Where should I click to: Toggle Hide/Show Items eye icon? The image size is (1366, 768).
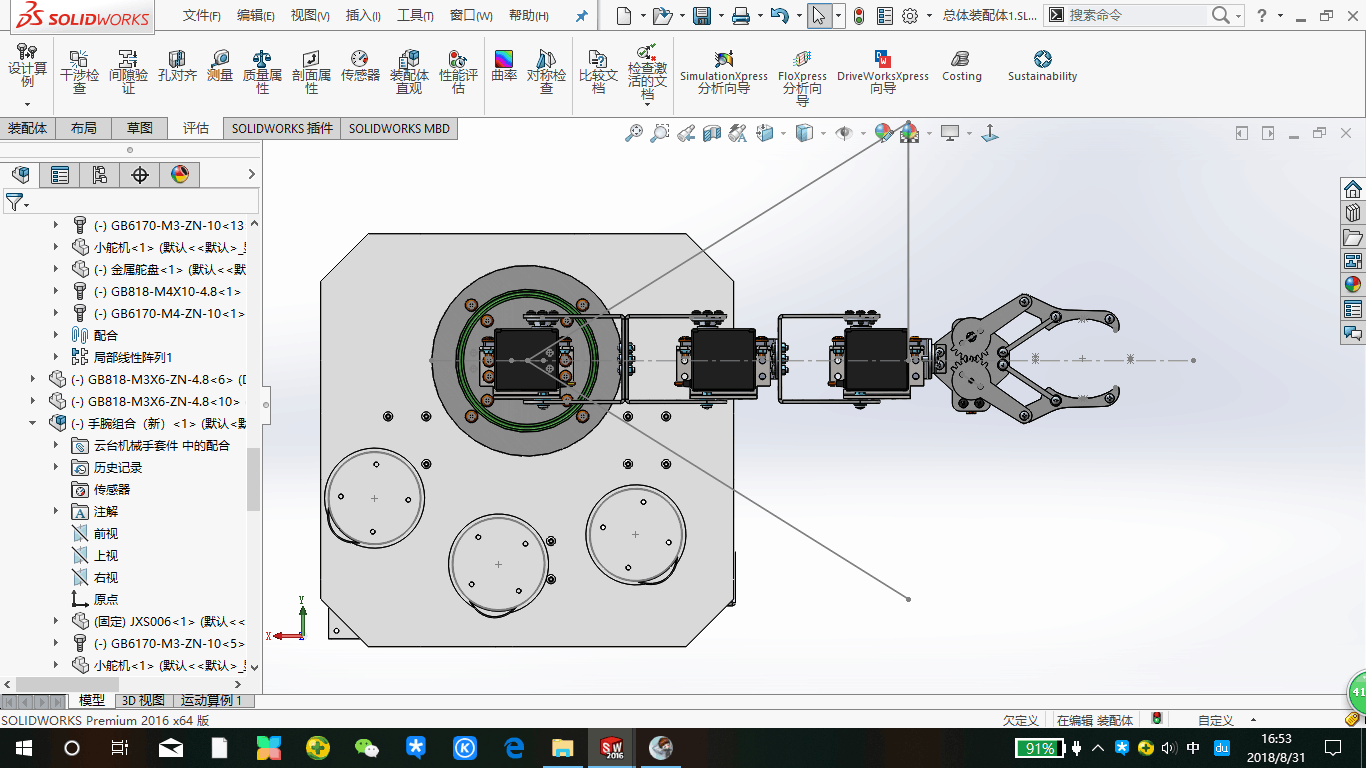tap(844, 132)
